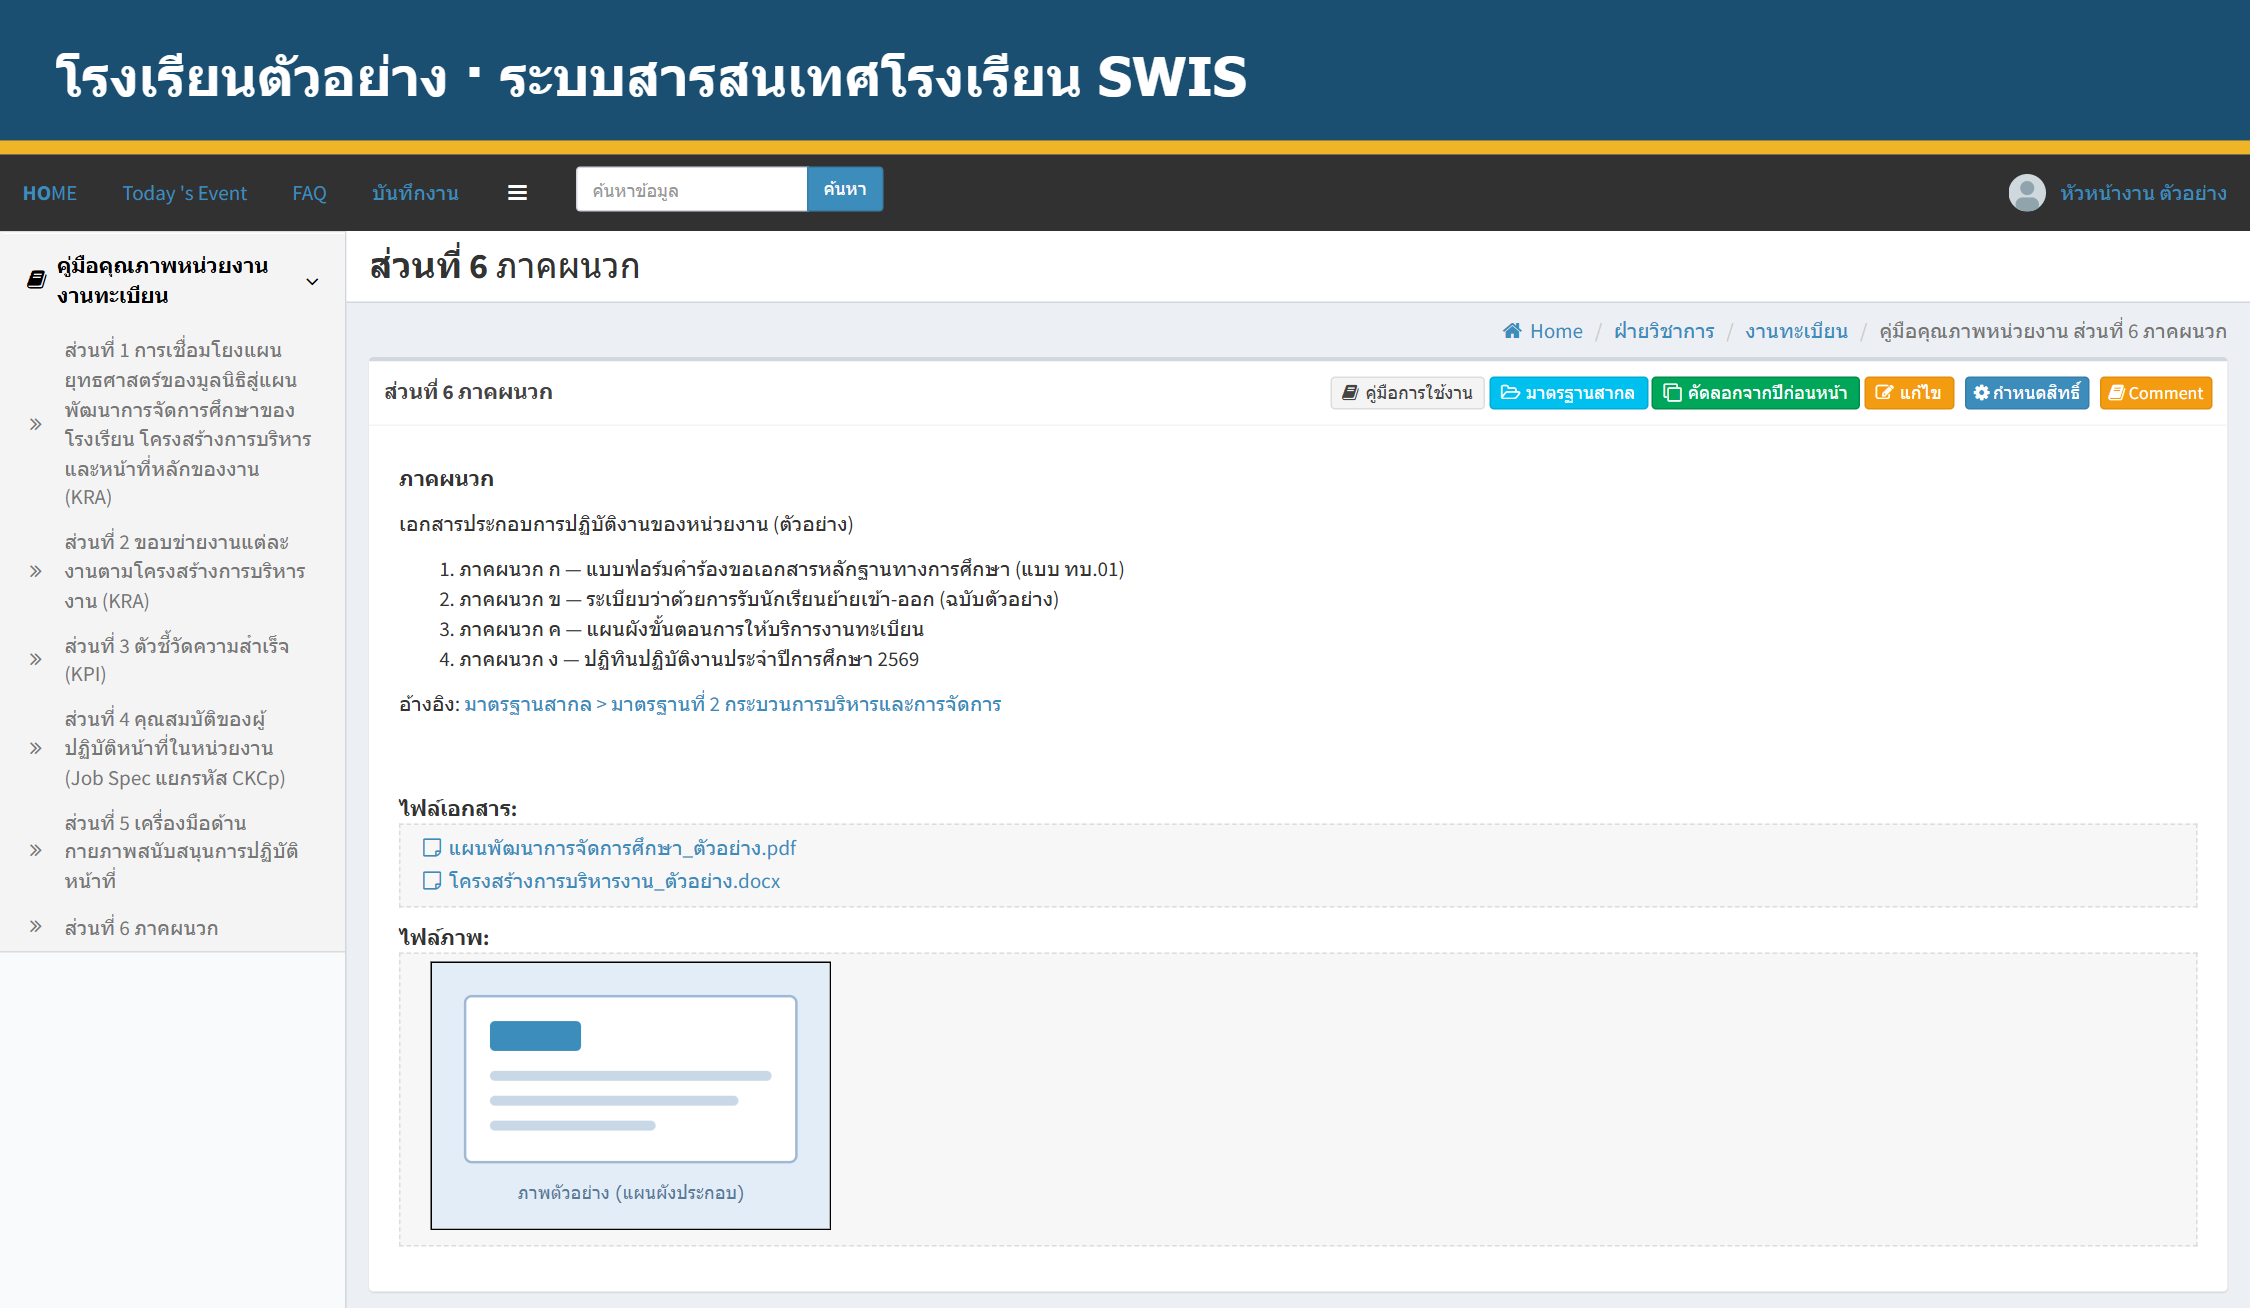Follow the งานทะเบียน breadcrumb link
The height and width of the screenshot is (1308, 2268).
coord(1796,331)
